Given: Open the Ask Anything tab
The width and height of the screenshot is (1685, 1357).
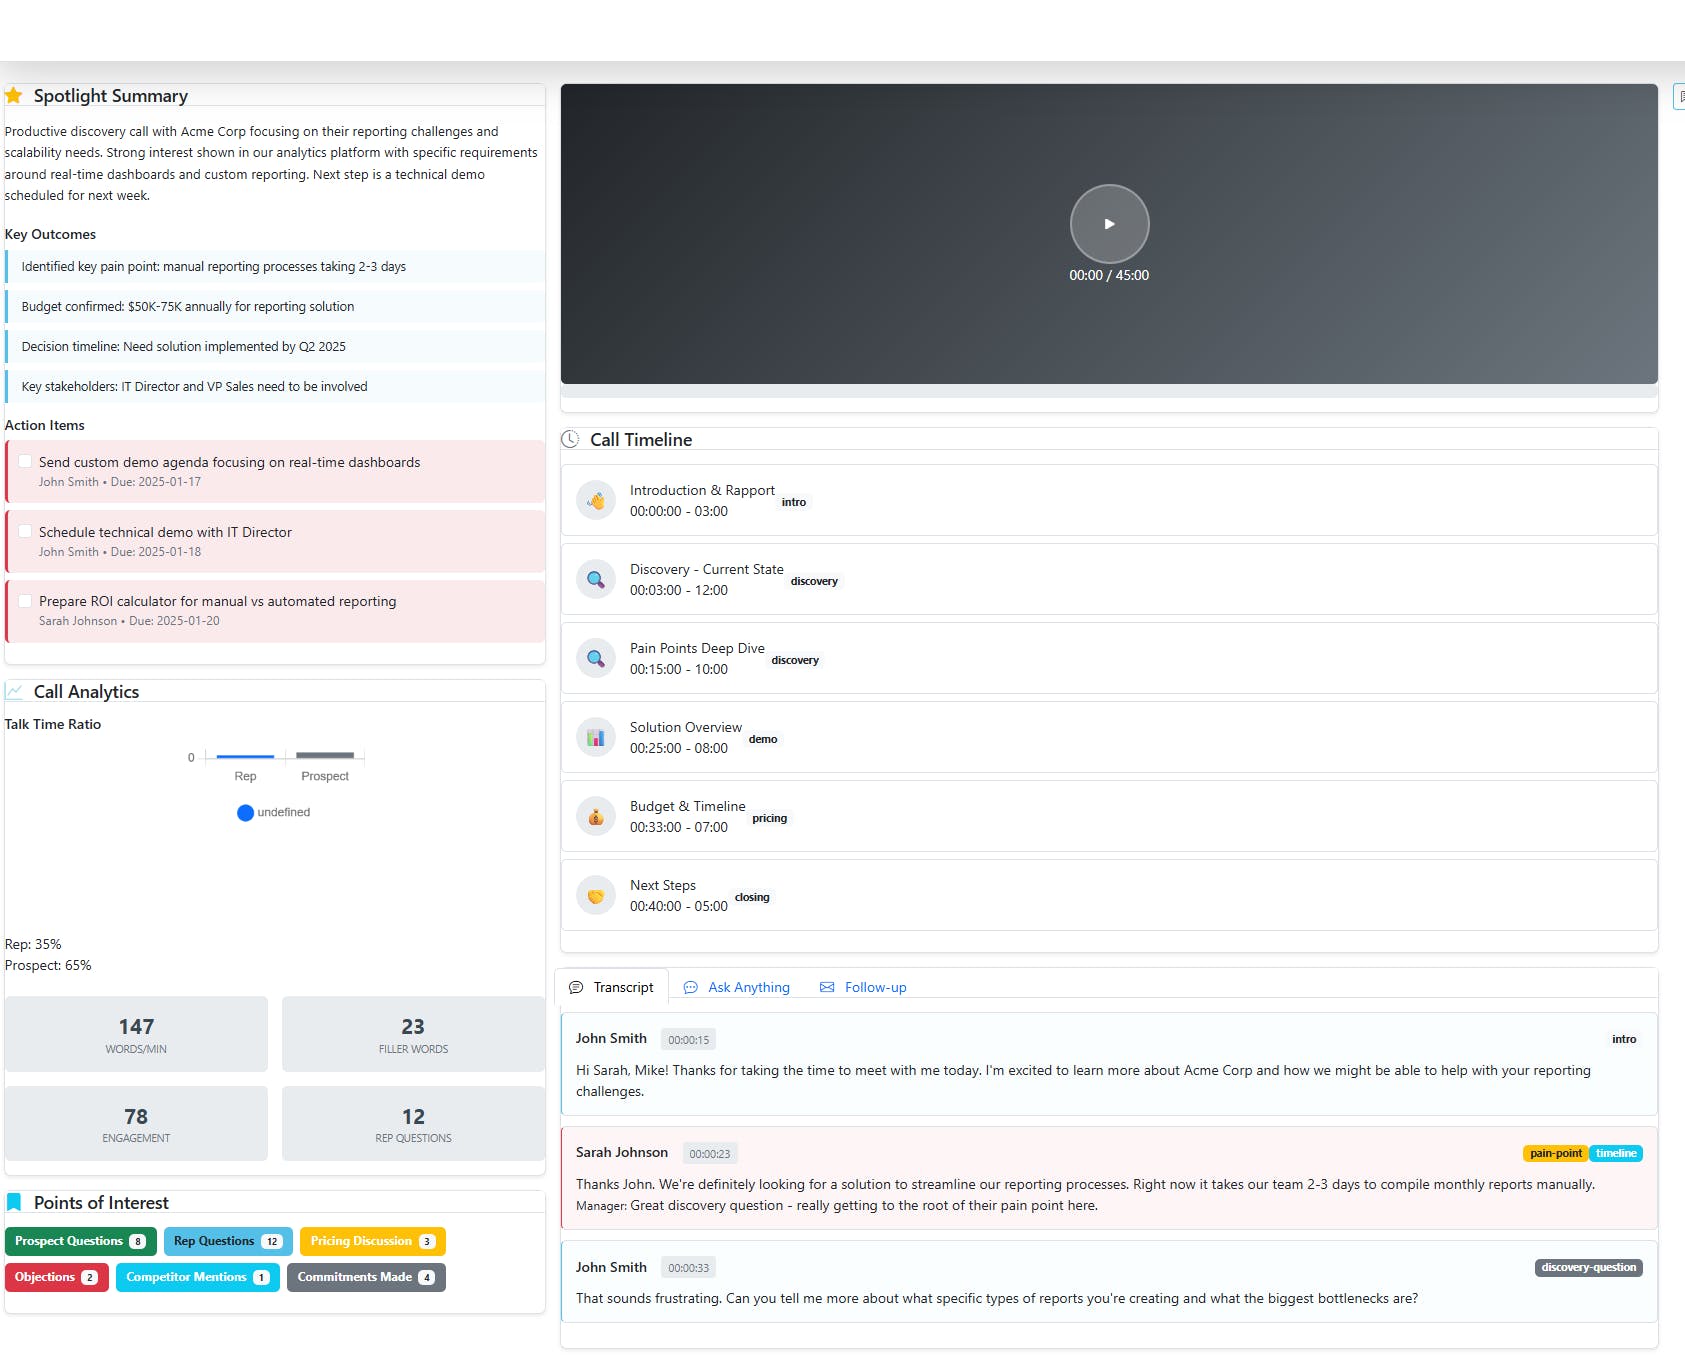Looking at the screenshot, I should click(736, 987).
